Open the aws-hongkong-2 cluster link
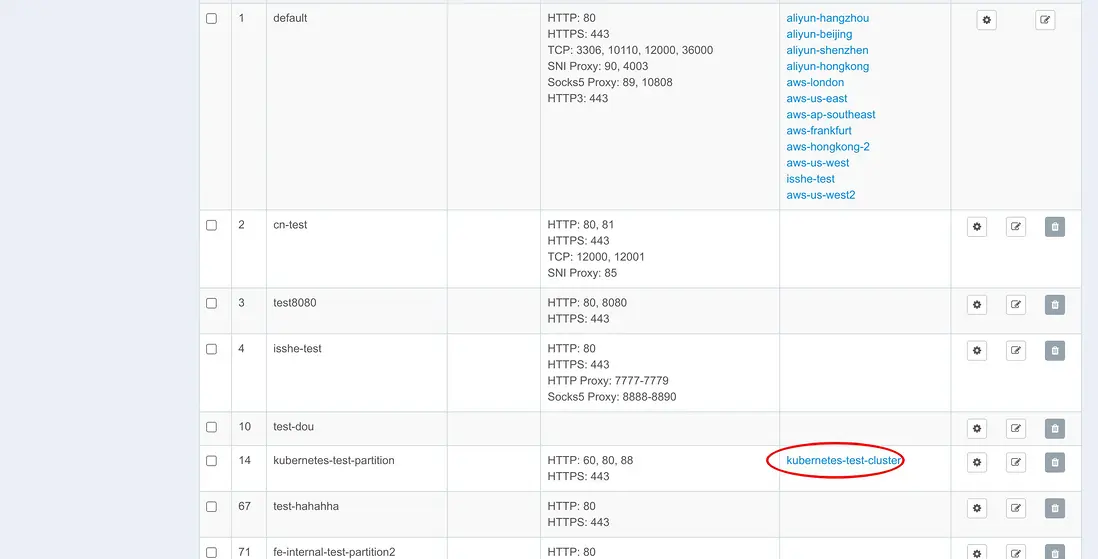The width and height of the screenshot is (1098, 559). [828, 147]
